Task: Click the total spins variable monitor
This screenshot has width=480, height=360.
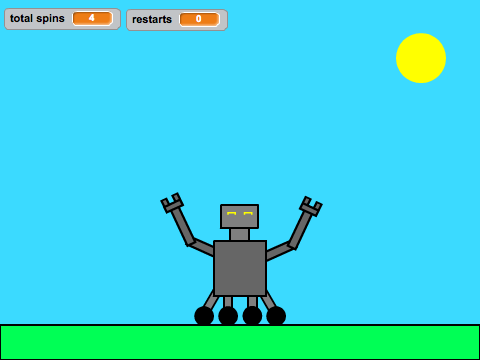Action: [x=62, y=19]
